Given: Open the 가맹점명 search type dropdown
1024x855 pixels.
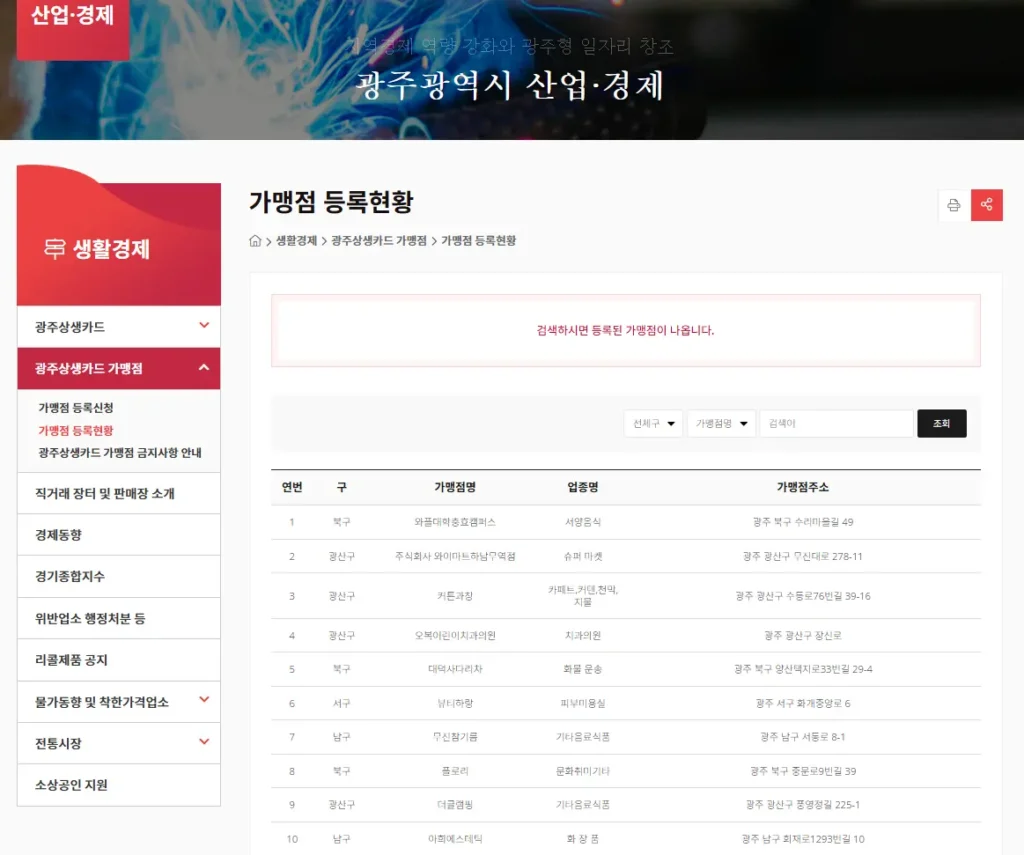Looking at the screenshot, I should (x=721, y=424).
